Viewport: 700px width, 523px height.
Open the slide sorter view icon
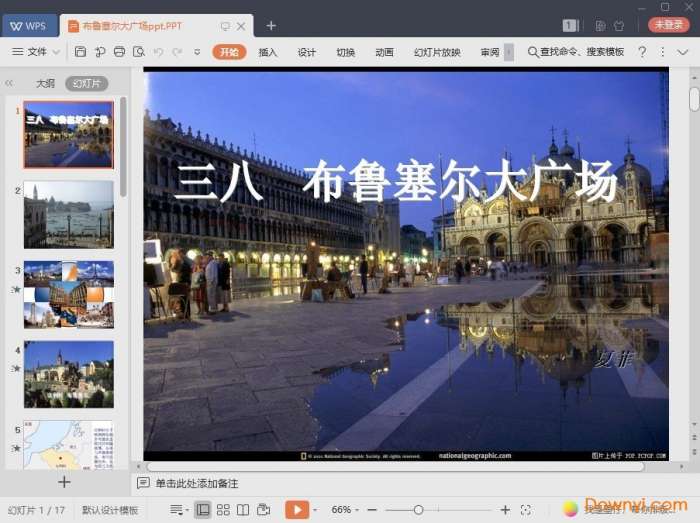click(223, 510)
